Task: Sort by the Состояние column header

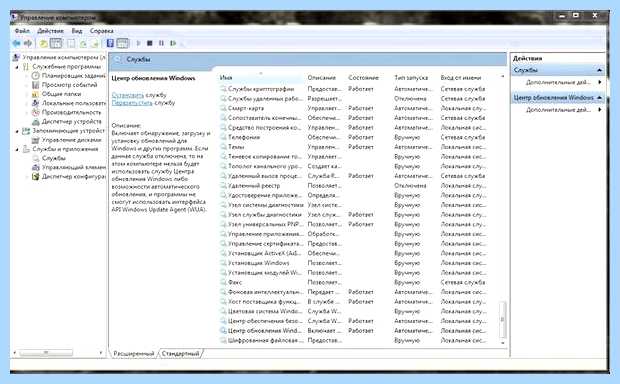Action: pos(369,78)
